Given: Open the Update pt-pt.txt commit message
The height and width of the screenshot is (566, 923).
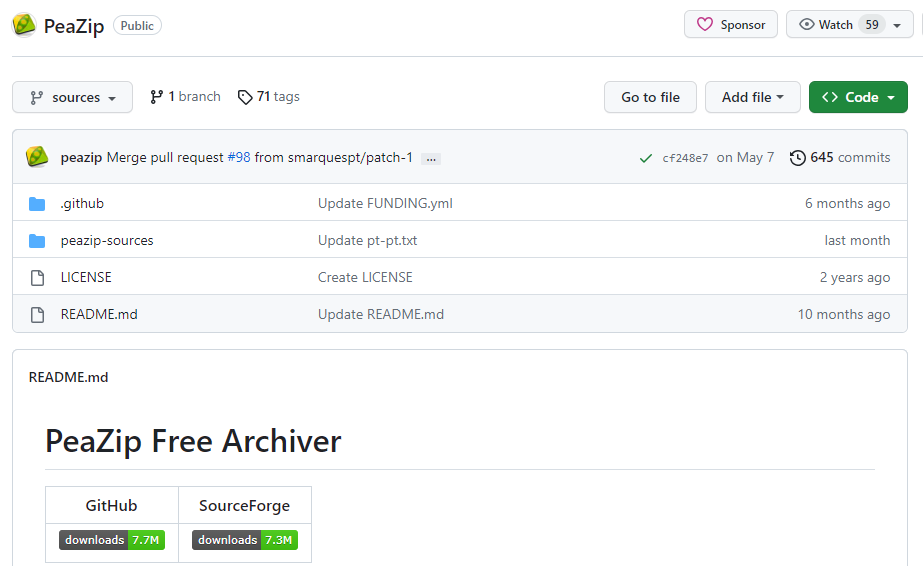Looking at the screenshot, I should [x=367, y=241].
